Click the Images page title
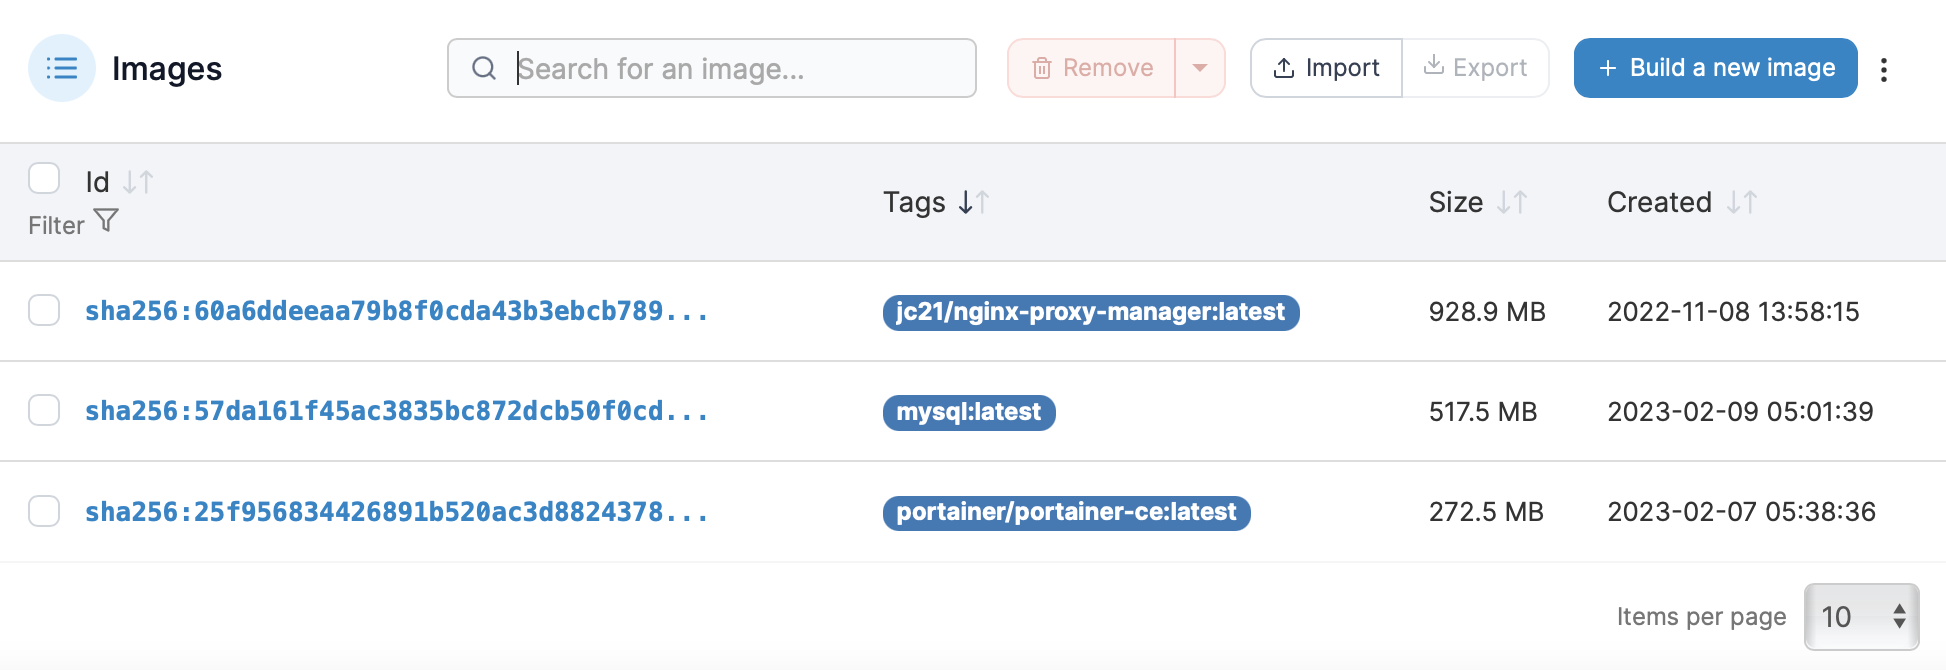 tap(167, 69)
